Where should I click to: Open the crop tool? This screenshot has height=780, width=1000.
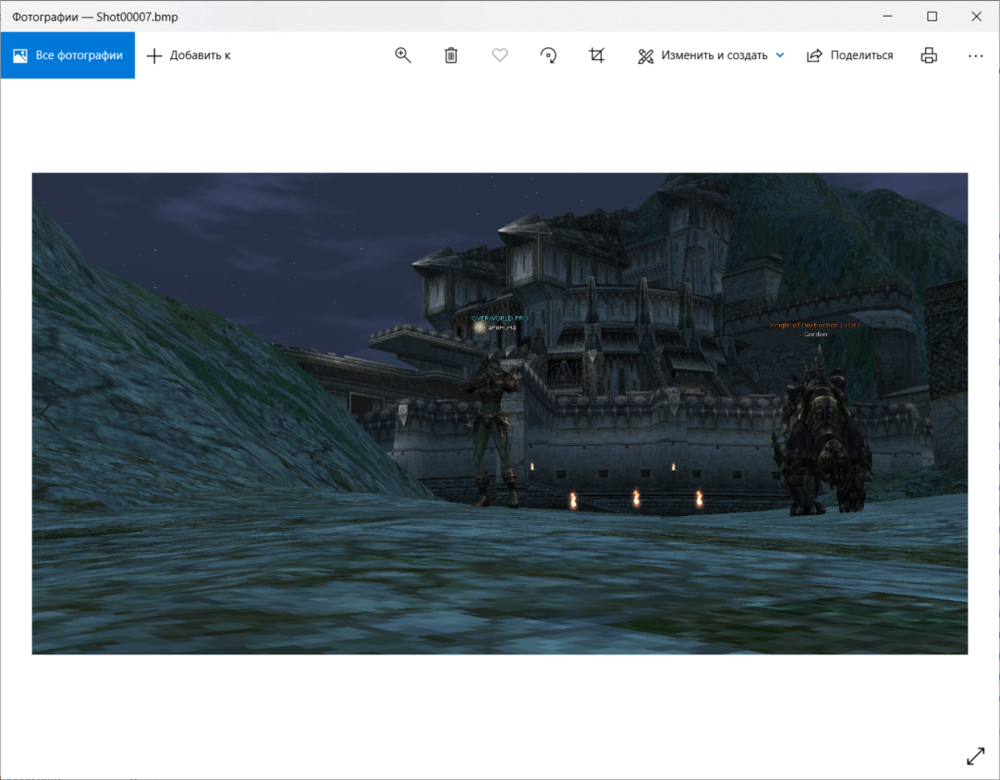point(597,55)
